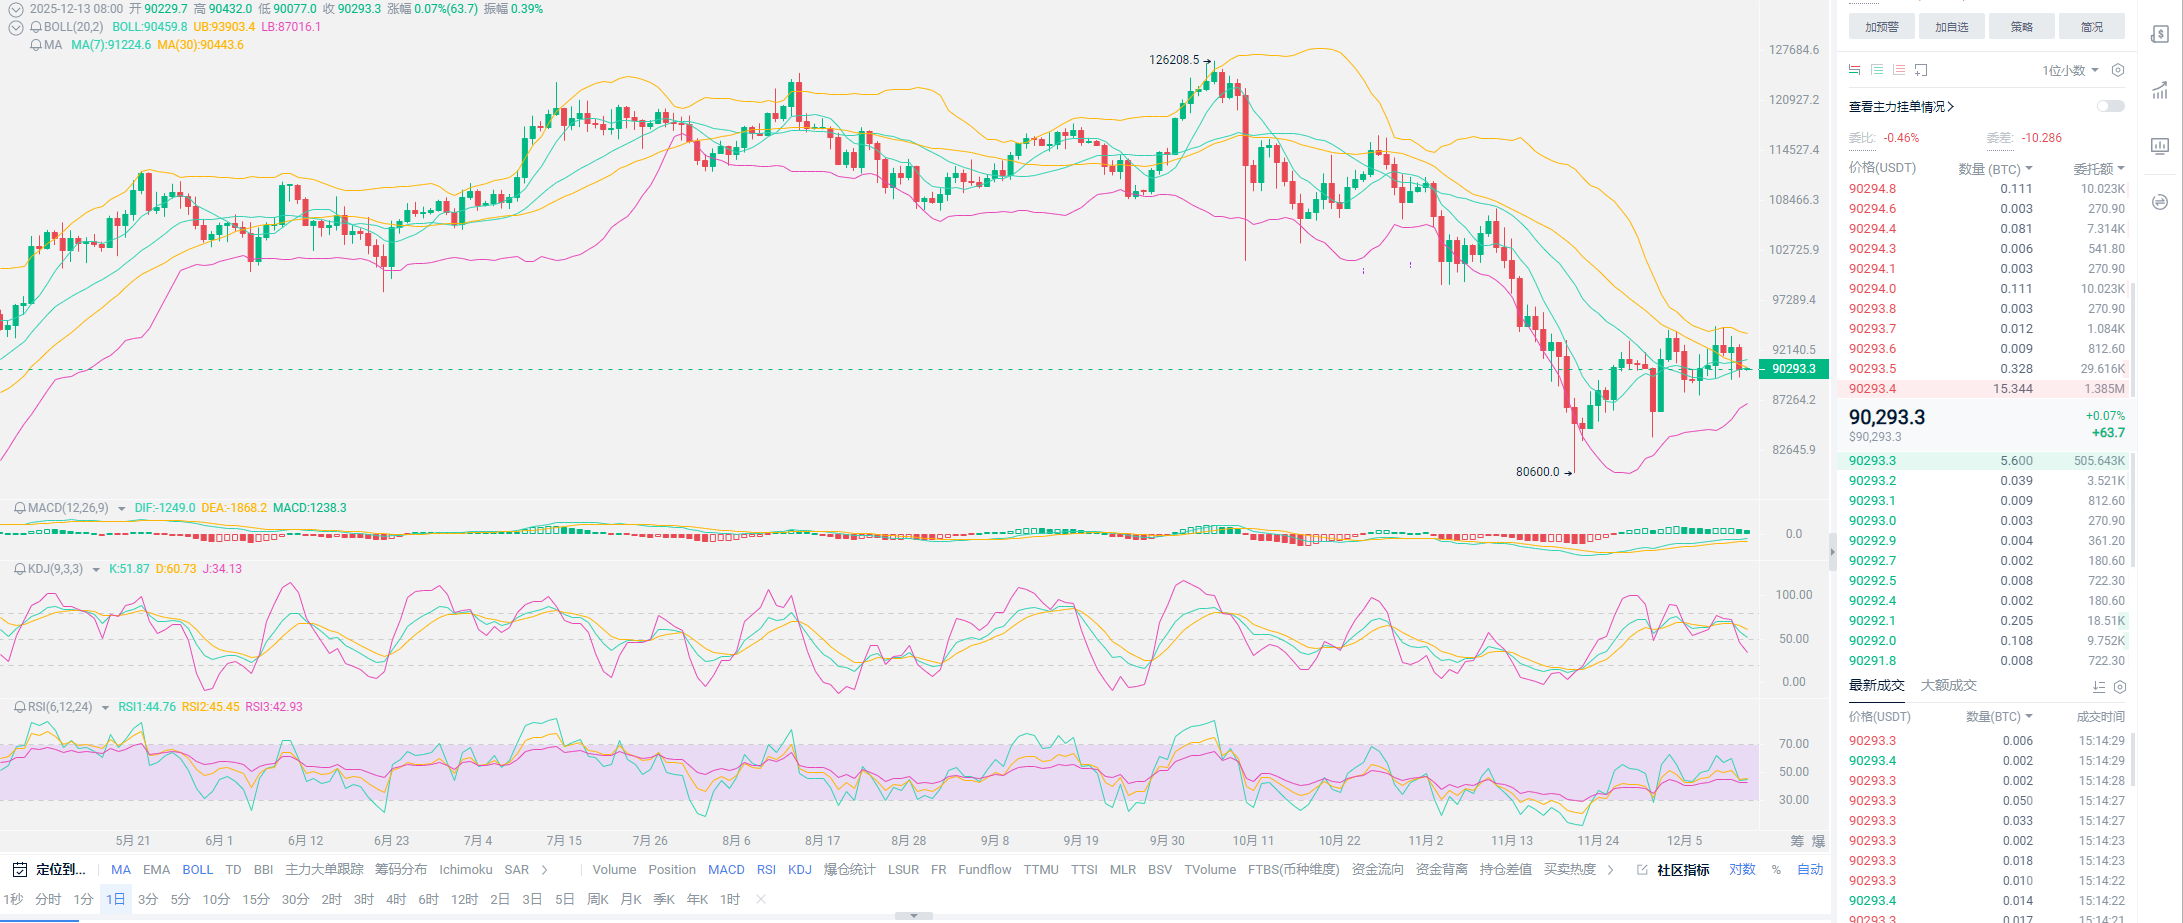The height and width of the screenshot is (923, 2183).
Task: Toggle the 查看主力挂单情况 switch
Action: click(x=2110, y=106)
